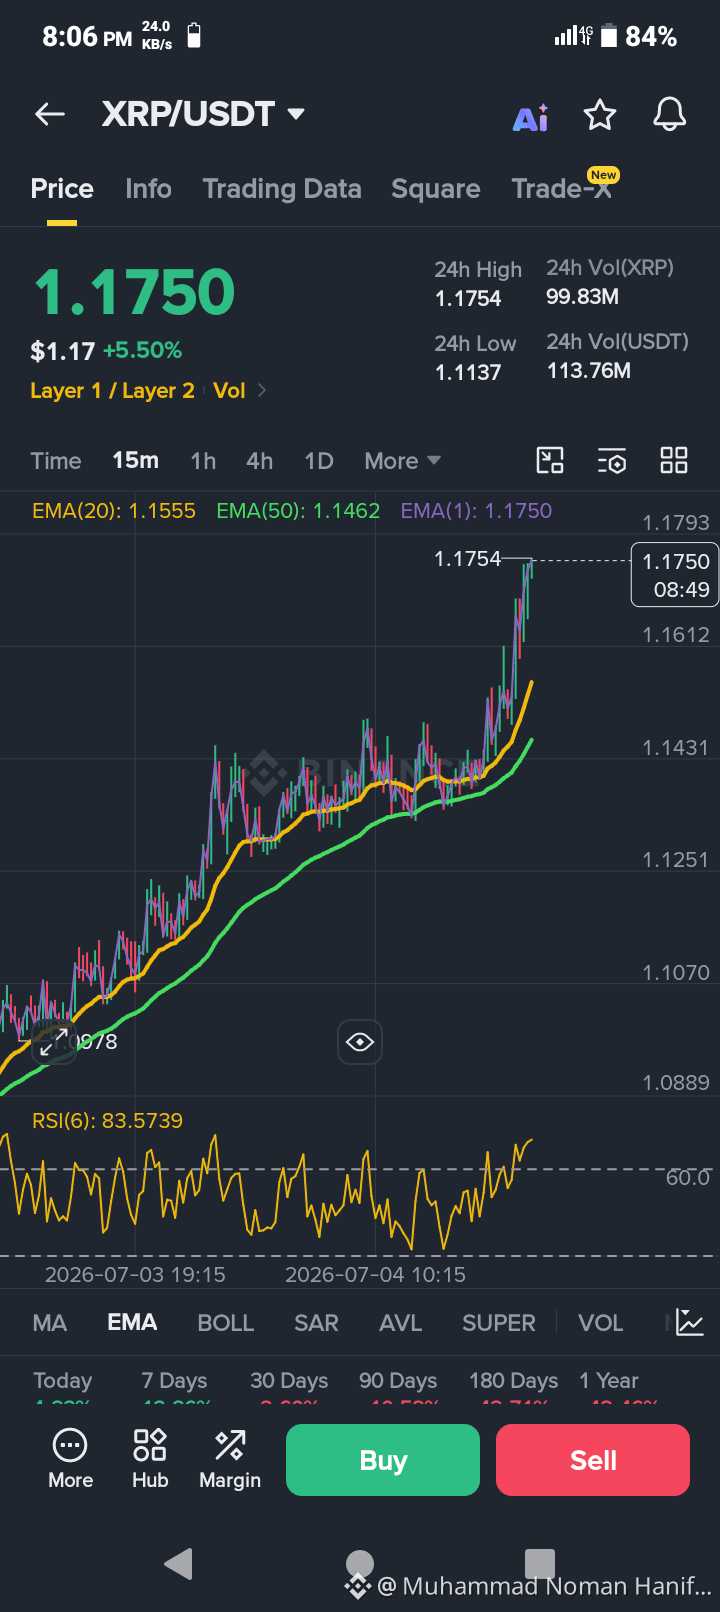Expand Layer 1 / Layer 2 Vol chevron
Image resolution: width=720 pixels, height=1612 pixels.
coord(262,390)
